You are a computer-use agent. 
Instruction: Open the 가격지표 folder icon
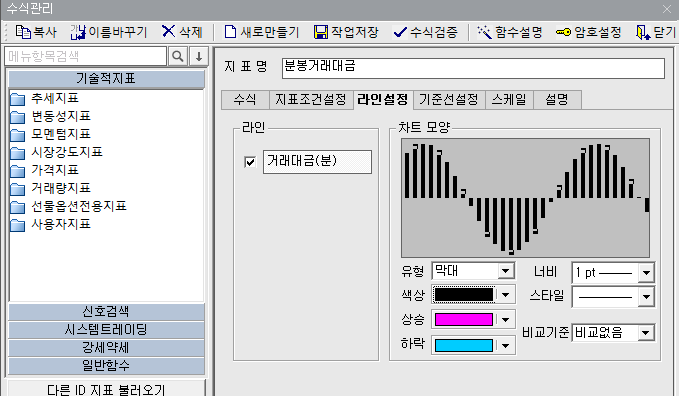[18, 171]
